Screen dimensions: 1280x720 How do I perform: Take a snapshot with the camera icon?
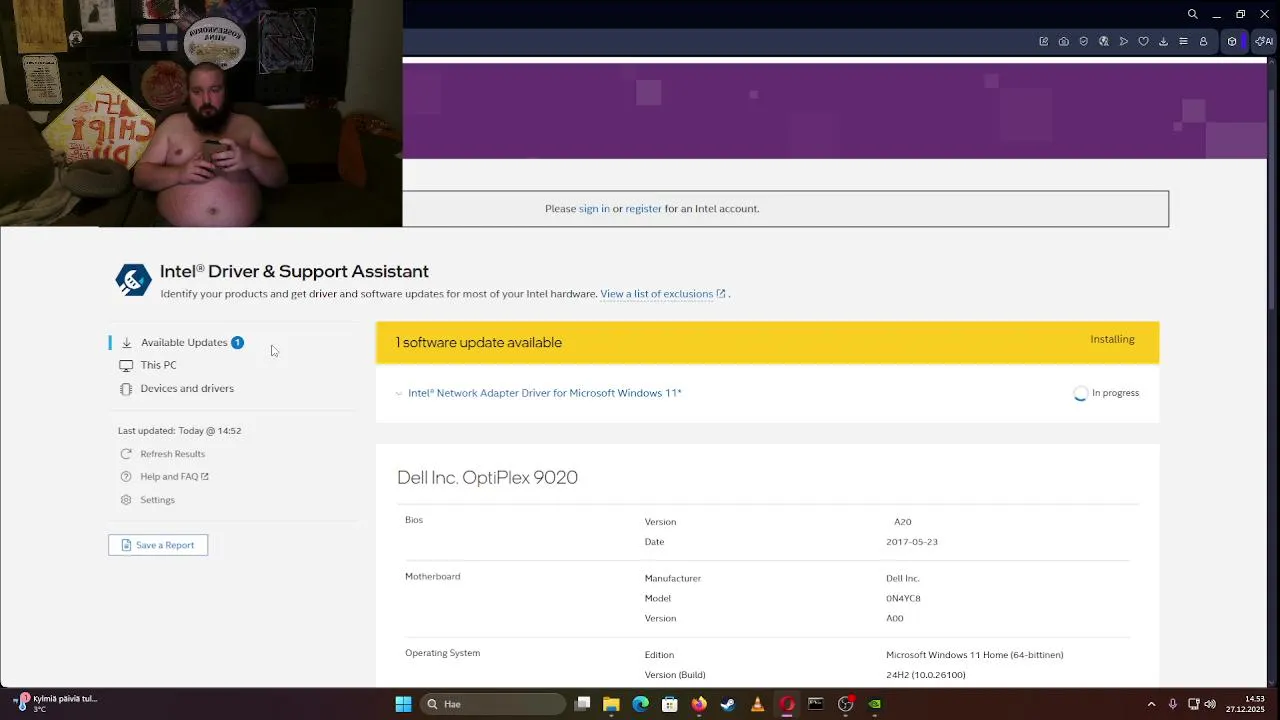(1064, 41)
